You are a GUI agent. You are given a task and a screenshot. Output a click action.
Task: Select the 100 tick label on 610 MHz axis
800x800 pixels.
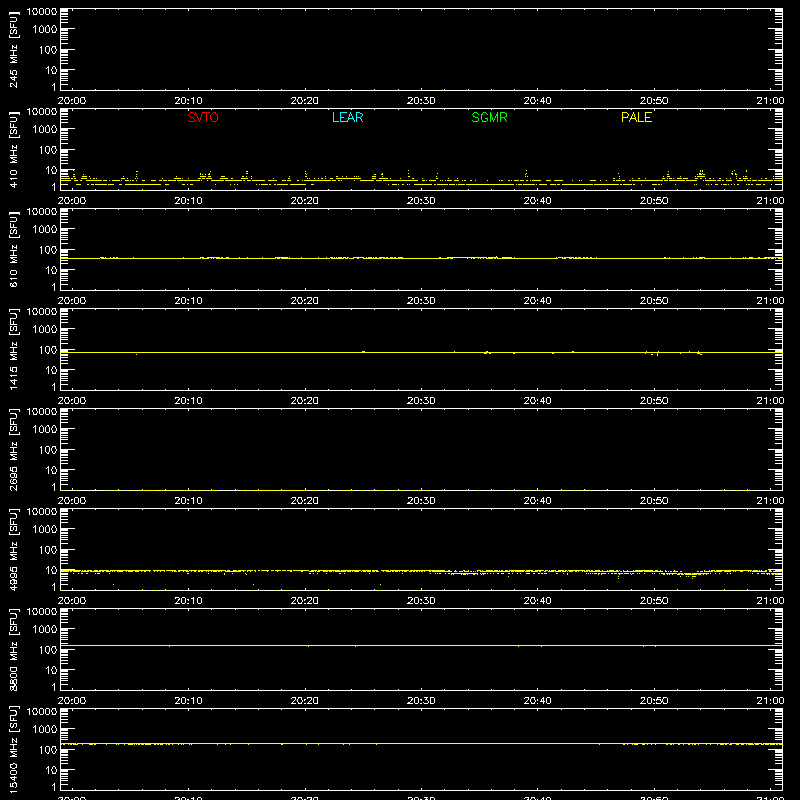(48, 250)
